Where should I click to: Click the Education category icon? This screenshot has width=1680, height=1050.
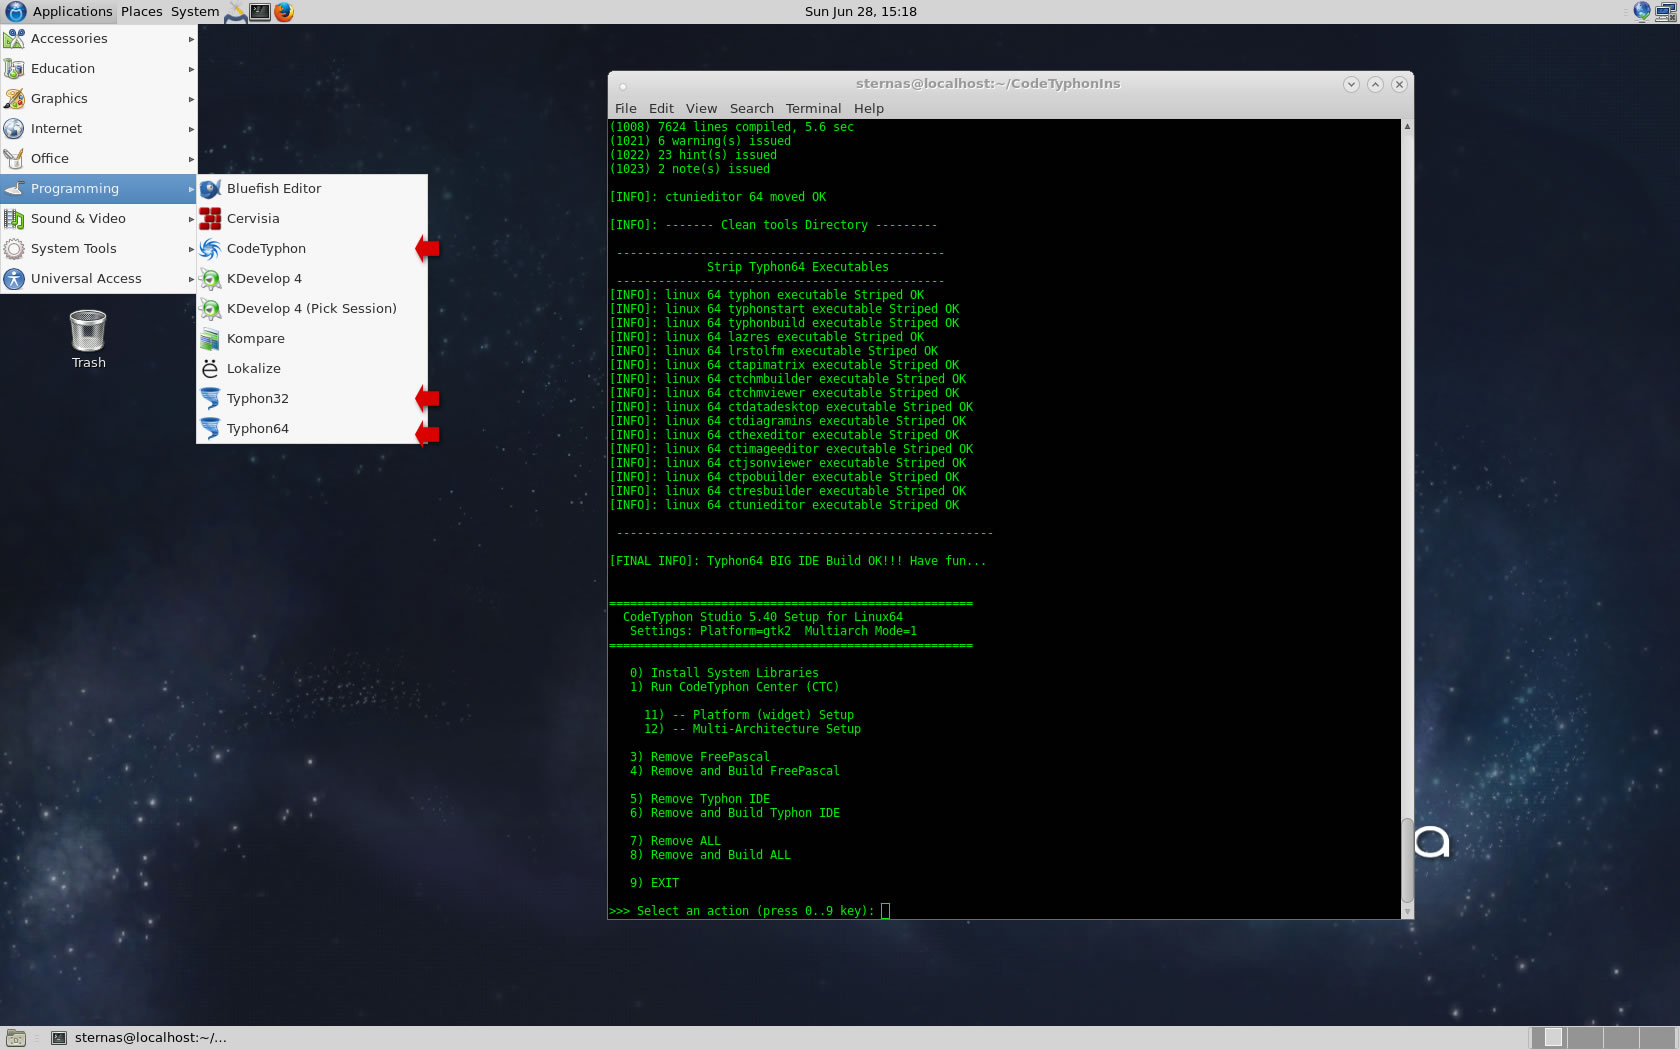click(14, 68)
